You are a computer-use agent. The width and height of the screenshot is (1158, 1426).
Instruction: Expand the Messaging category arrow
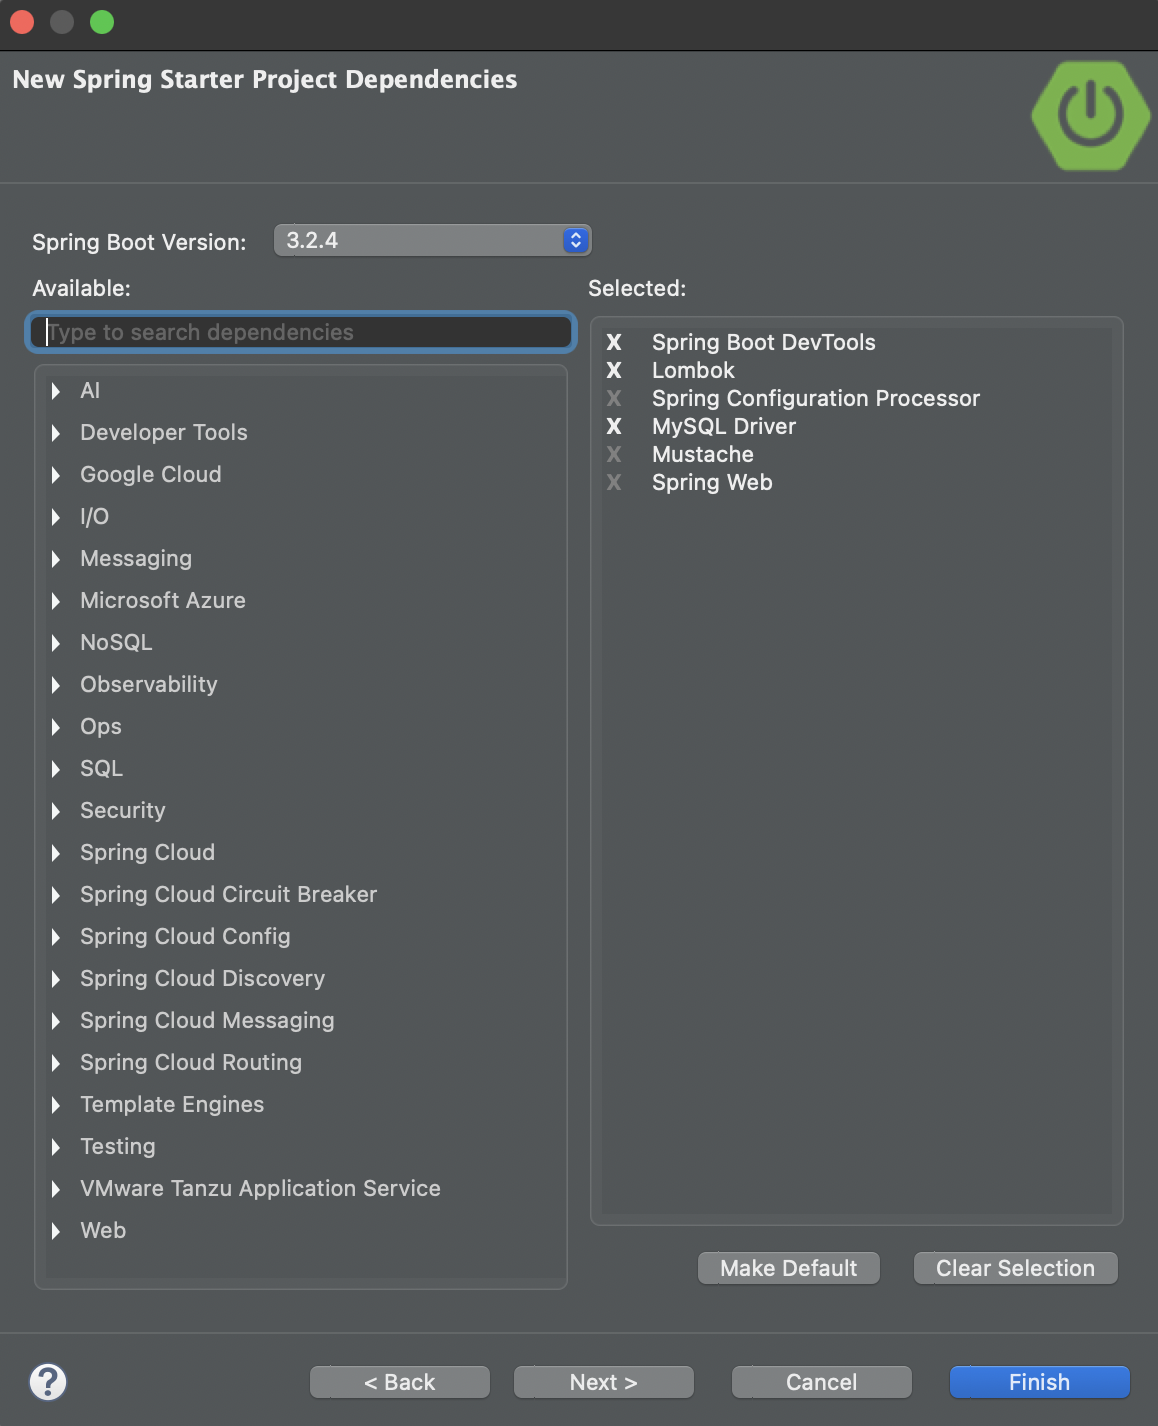click(x=56, y=559)
